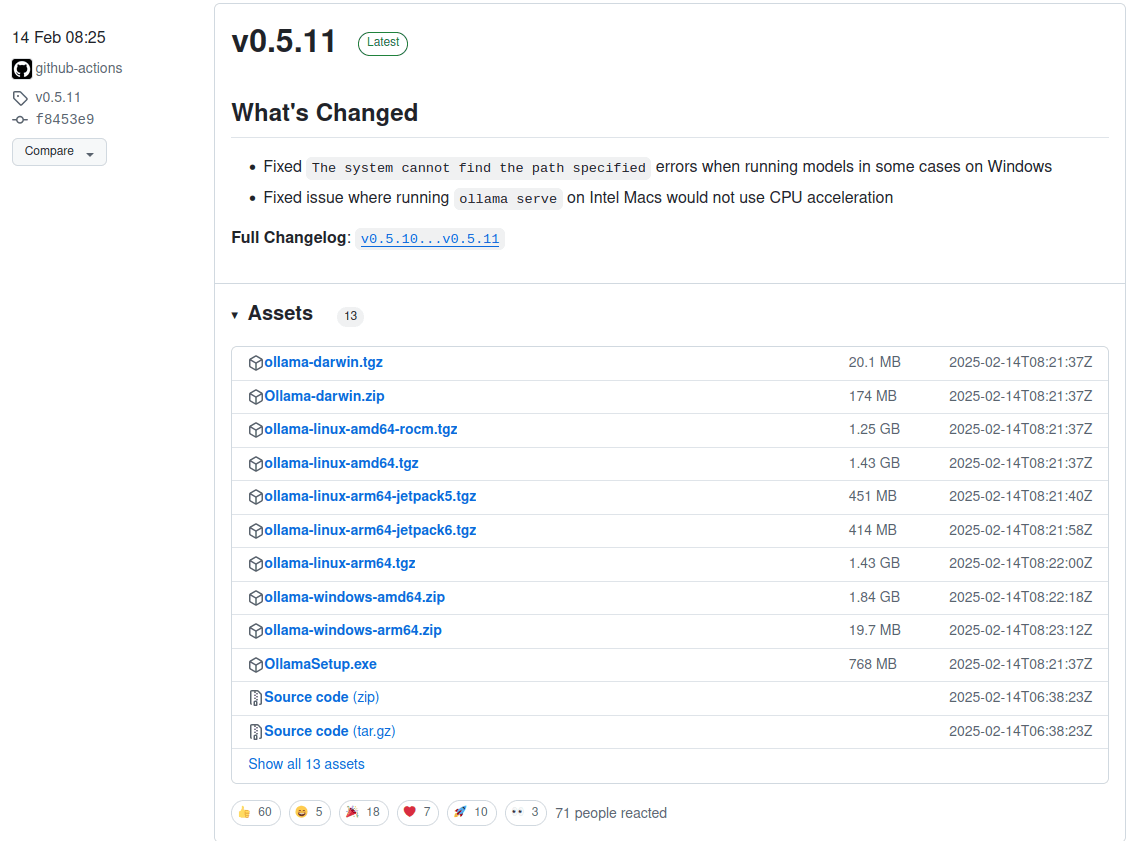Download Source code (zip)

[321, 697]
